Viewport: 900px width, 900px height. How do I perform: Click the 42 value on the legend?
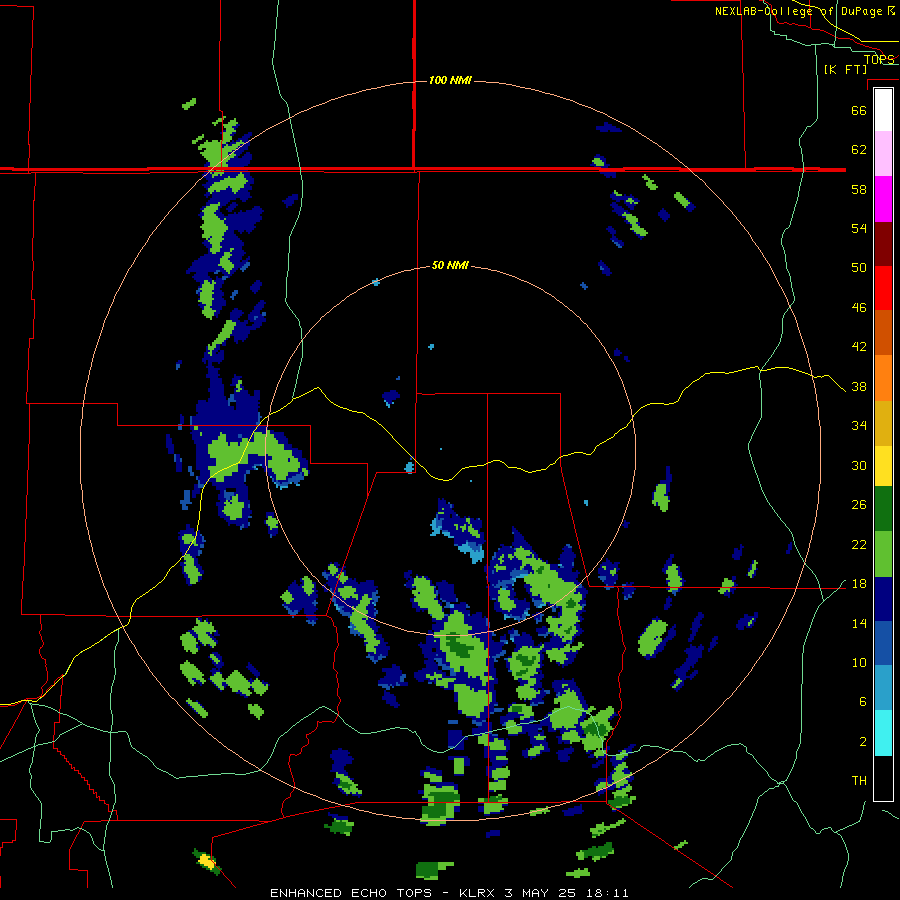tap(859, 347)
